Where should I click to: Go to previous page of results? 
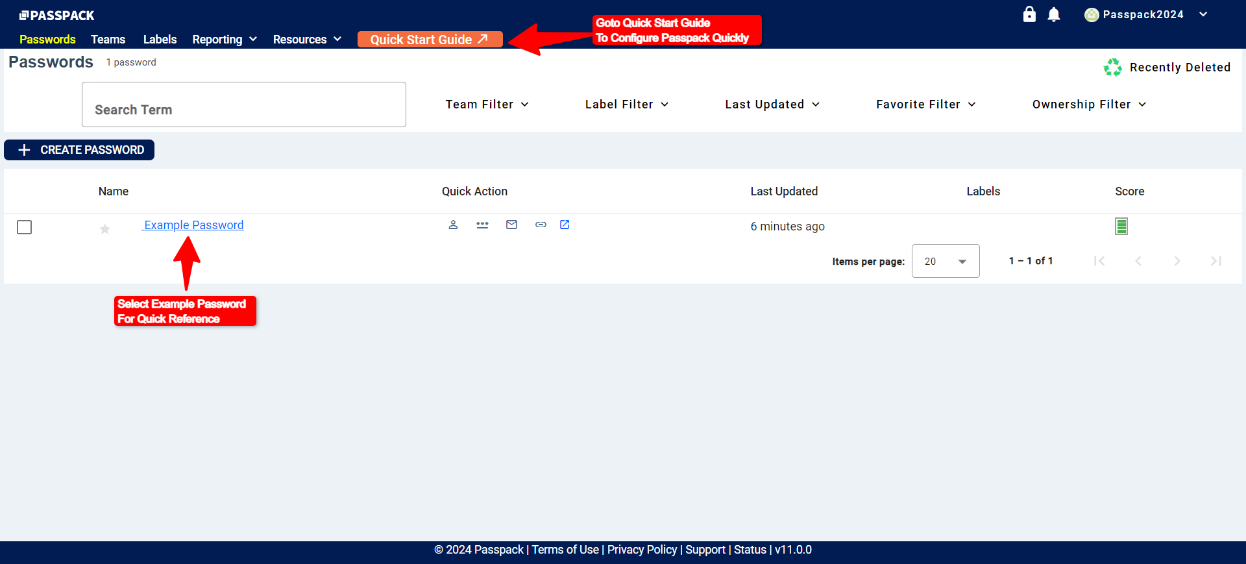(1138, 261)
